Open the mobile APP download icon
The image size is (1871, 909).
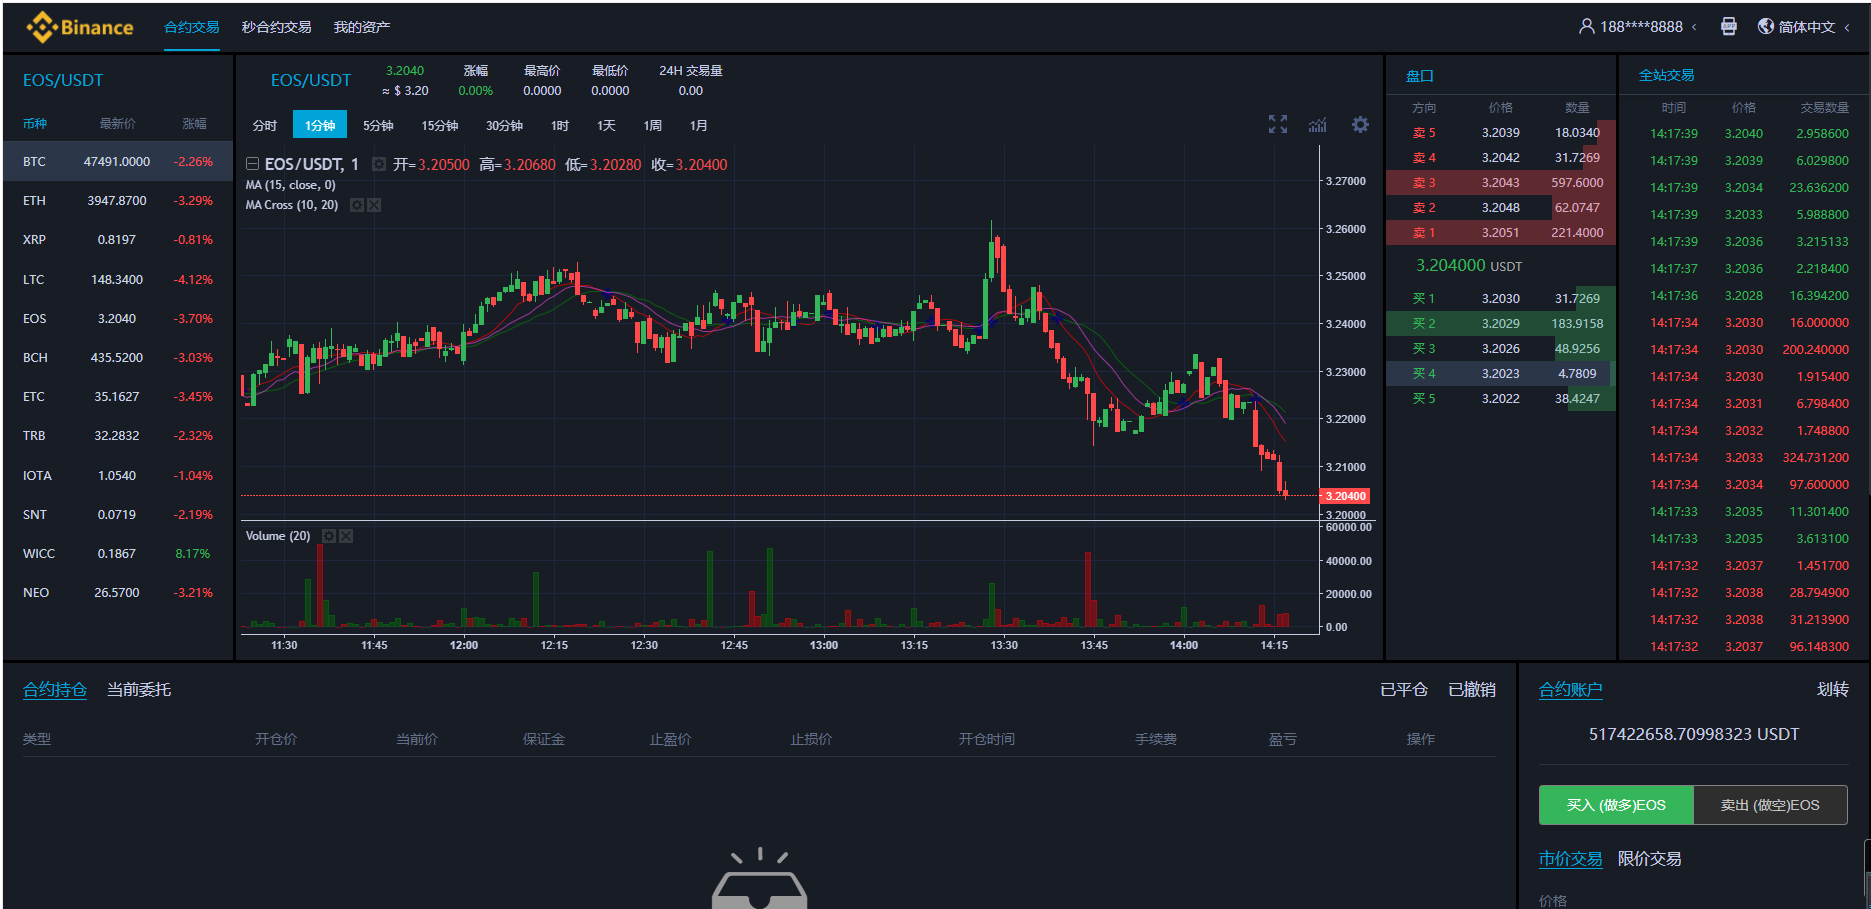[x=1728, y=27]
